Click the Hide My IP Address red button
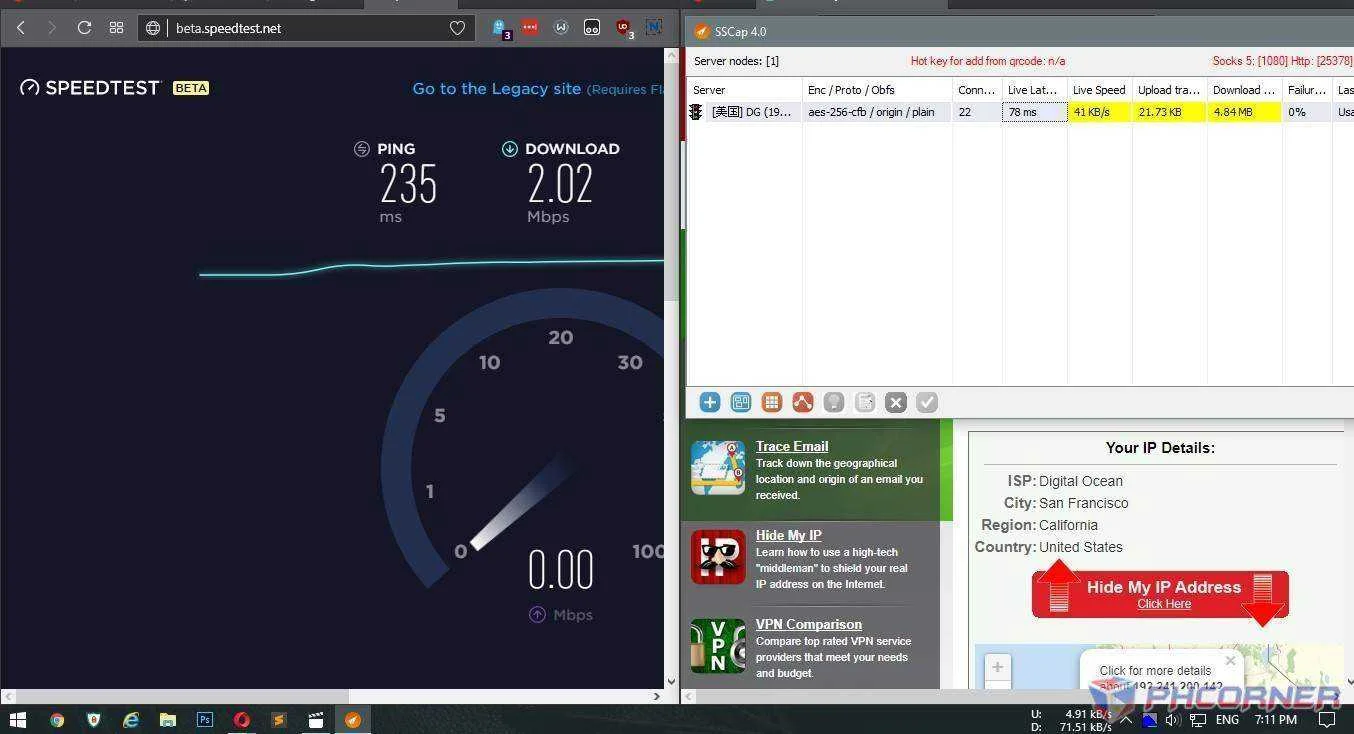The height and width of the screenshot is (734, 1354). (1160, 594)
